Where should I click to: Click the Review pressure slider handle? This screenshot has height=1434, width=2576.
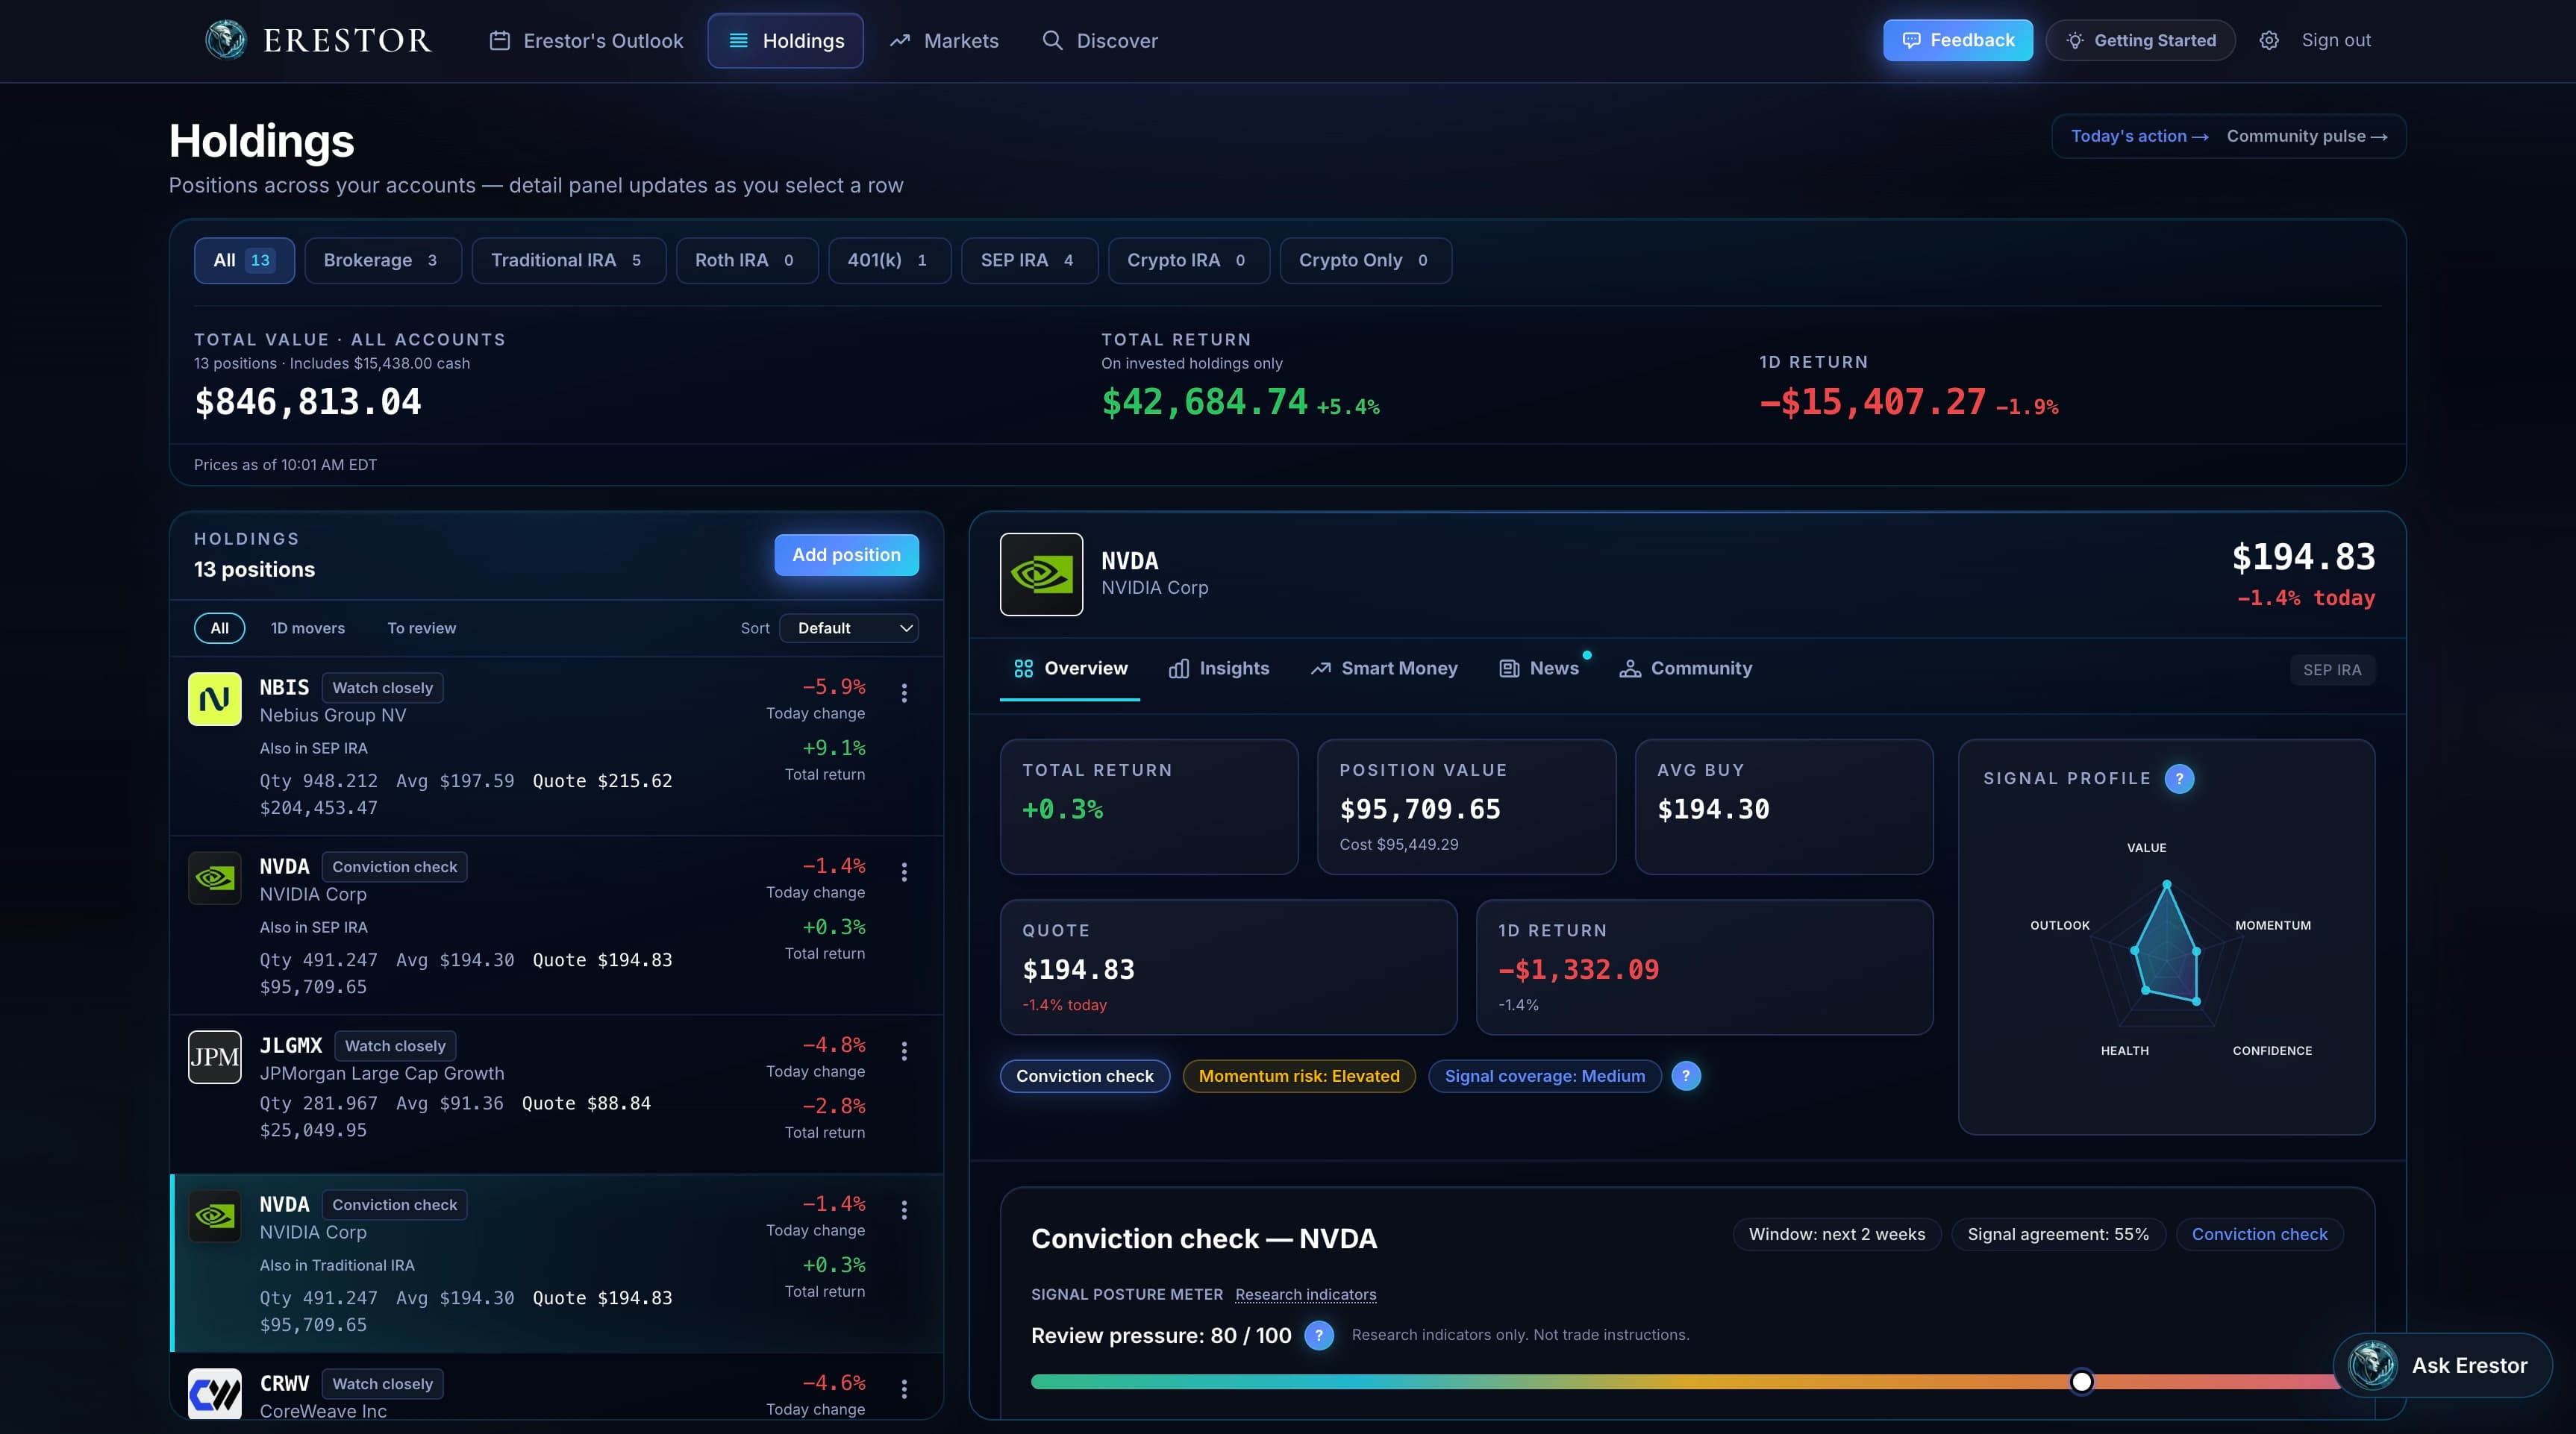point(2081,1381)
